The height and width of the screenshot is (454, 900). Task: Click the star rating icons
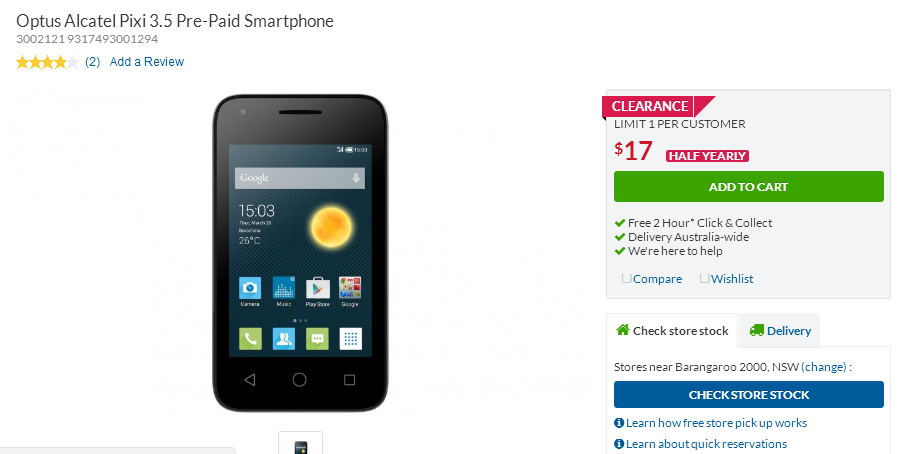(47, 62)
